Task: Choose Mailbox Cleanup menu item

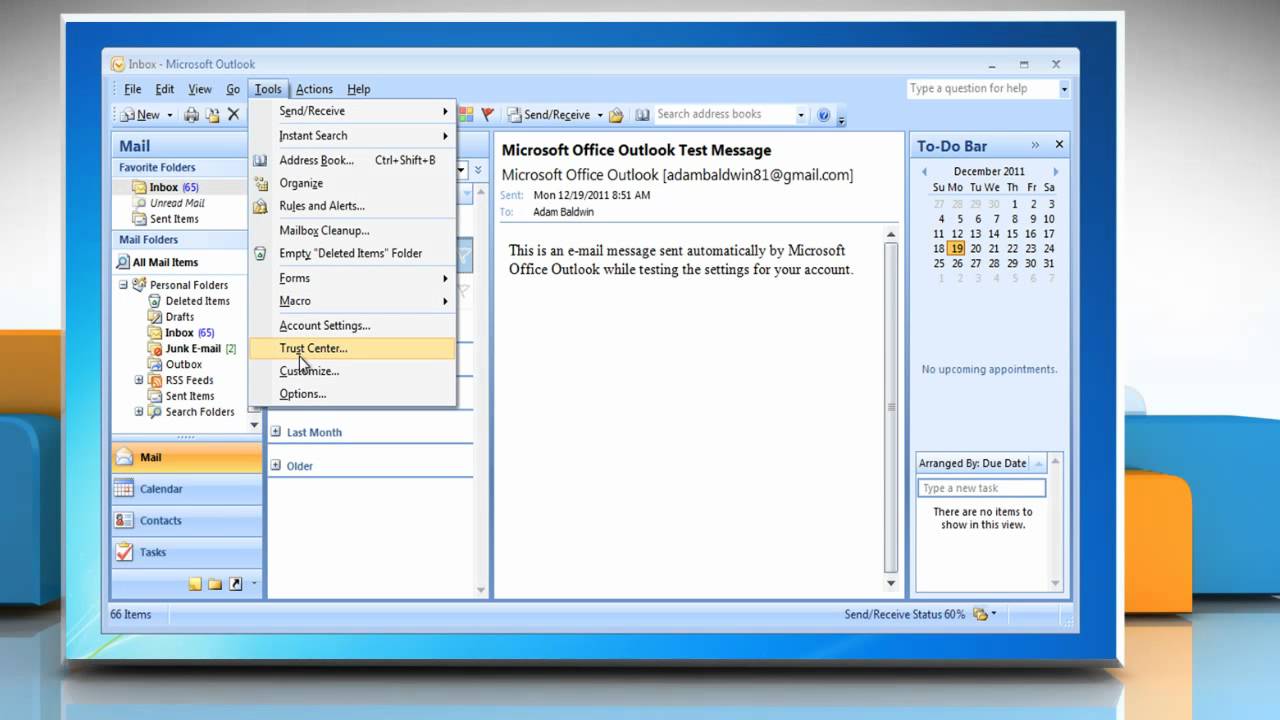Action: tap(352, 230)
